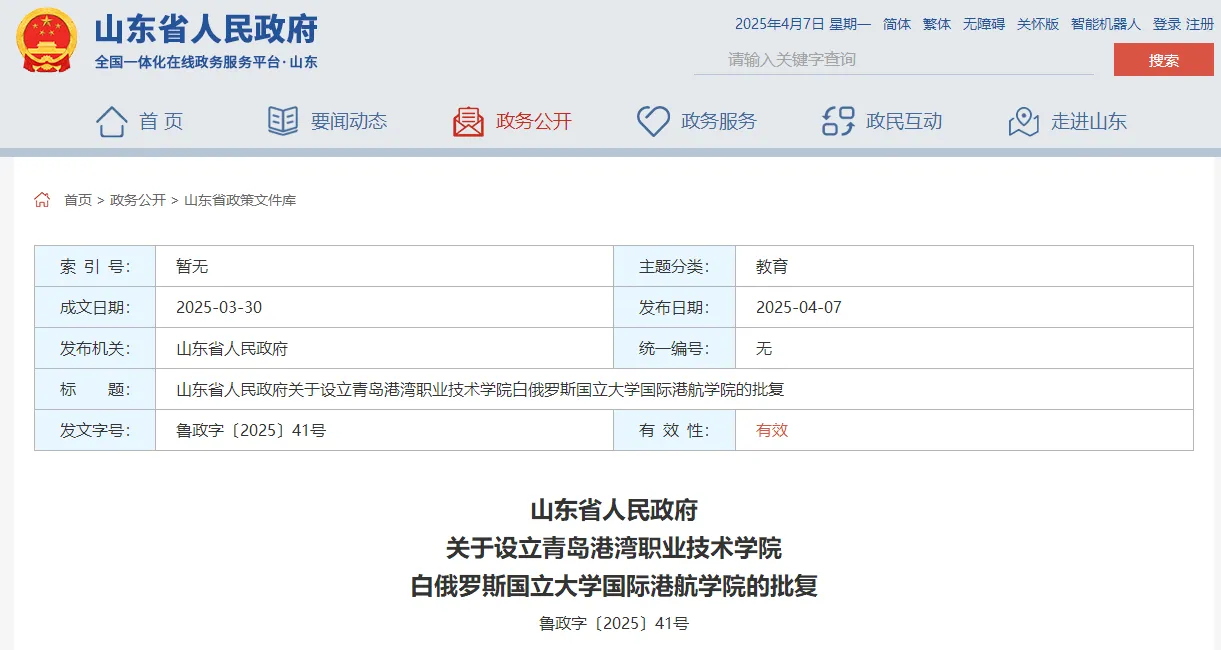
Task: Open the 政务服务 menu
Action: coord(718,122)
